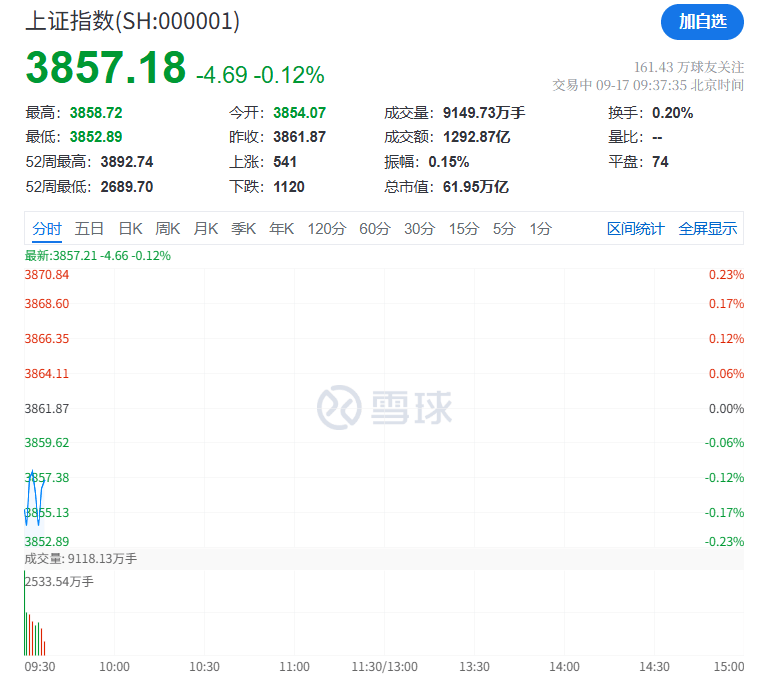
Task: Click 全屏显示 to view fullscreen
Action: point(708,229)
